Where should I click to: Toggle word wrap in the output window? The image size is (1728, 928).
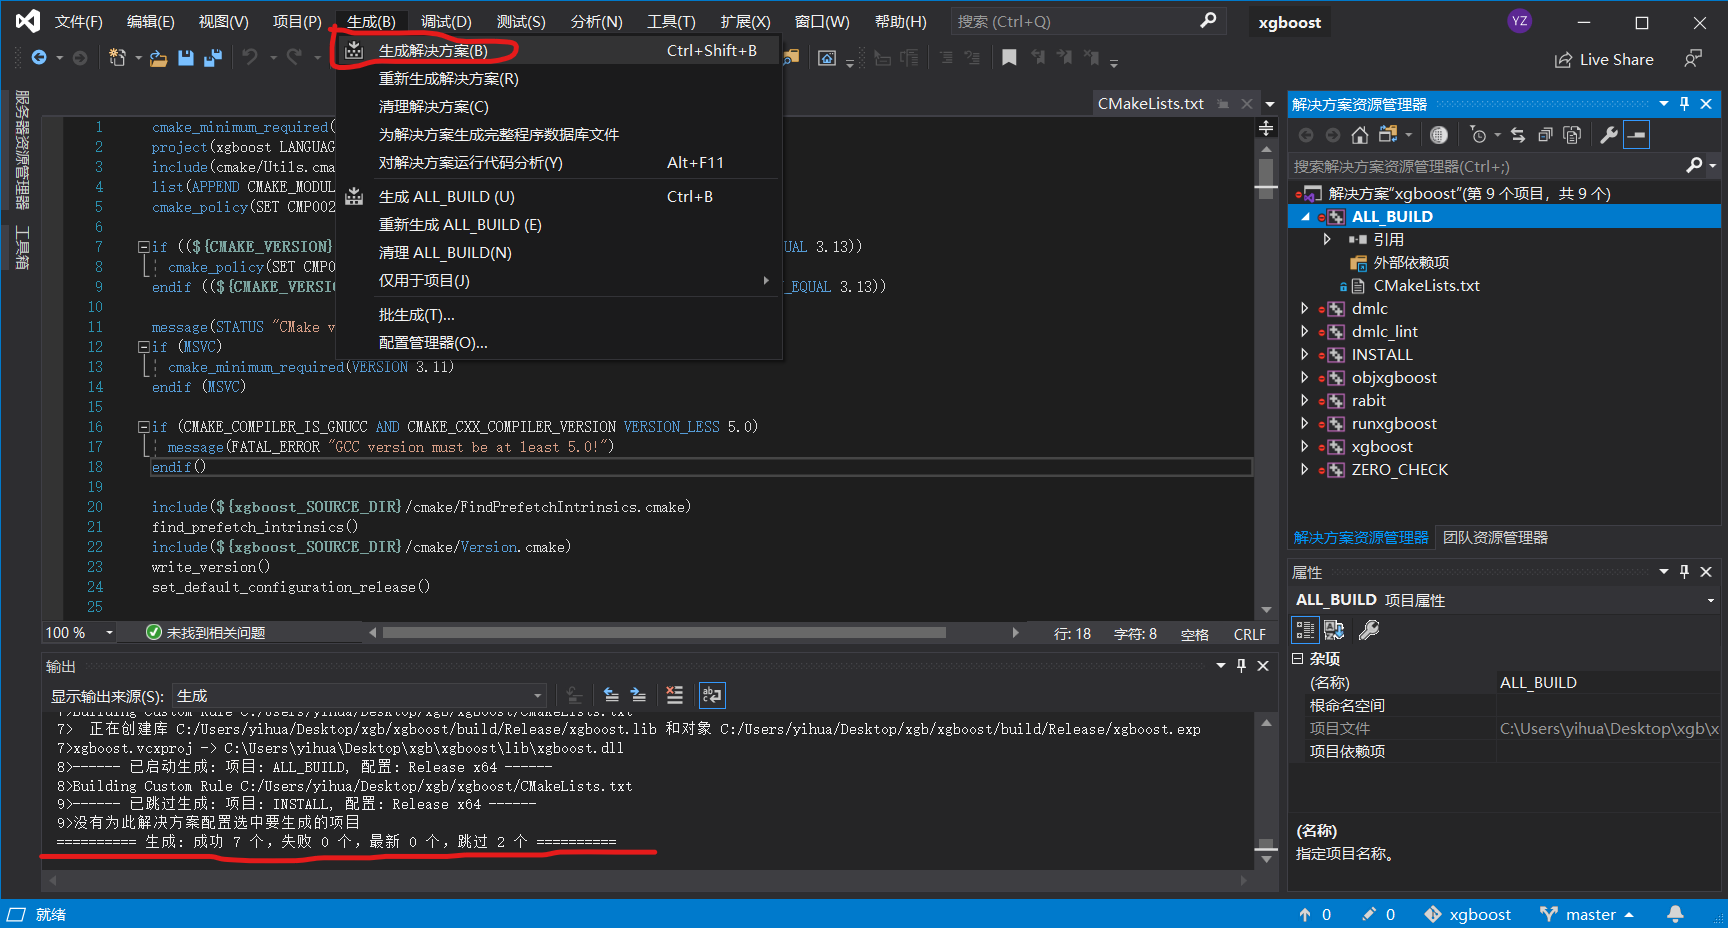(x=712, y=695)
